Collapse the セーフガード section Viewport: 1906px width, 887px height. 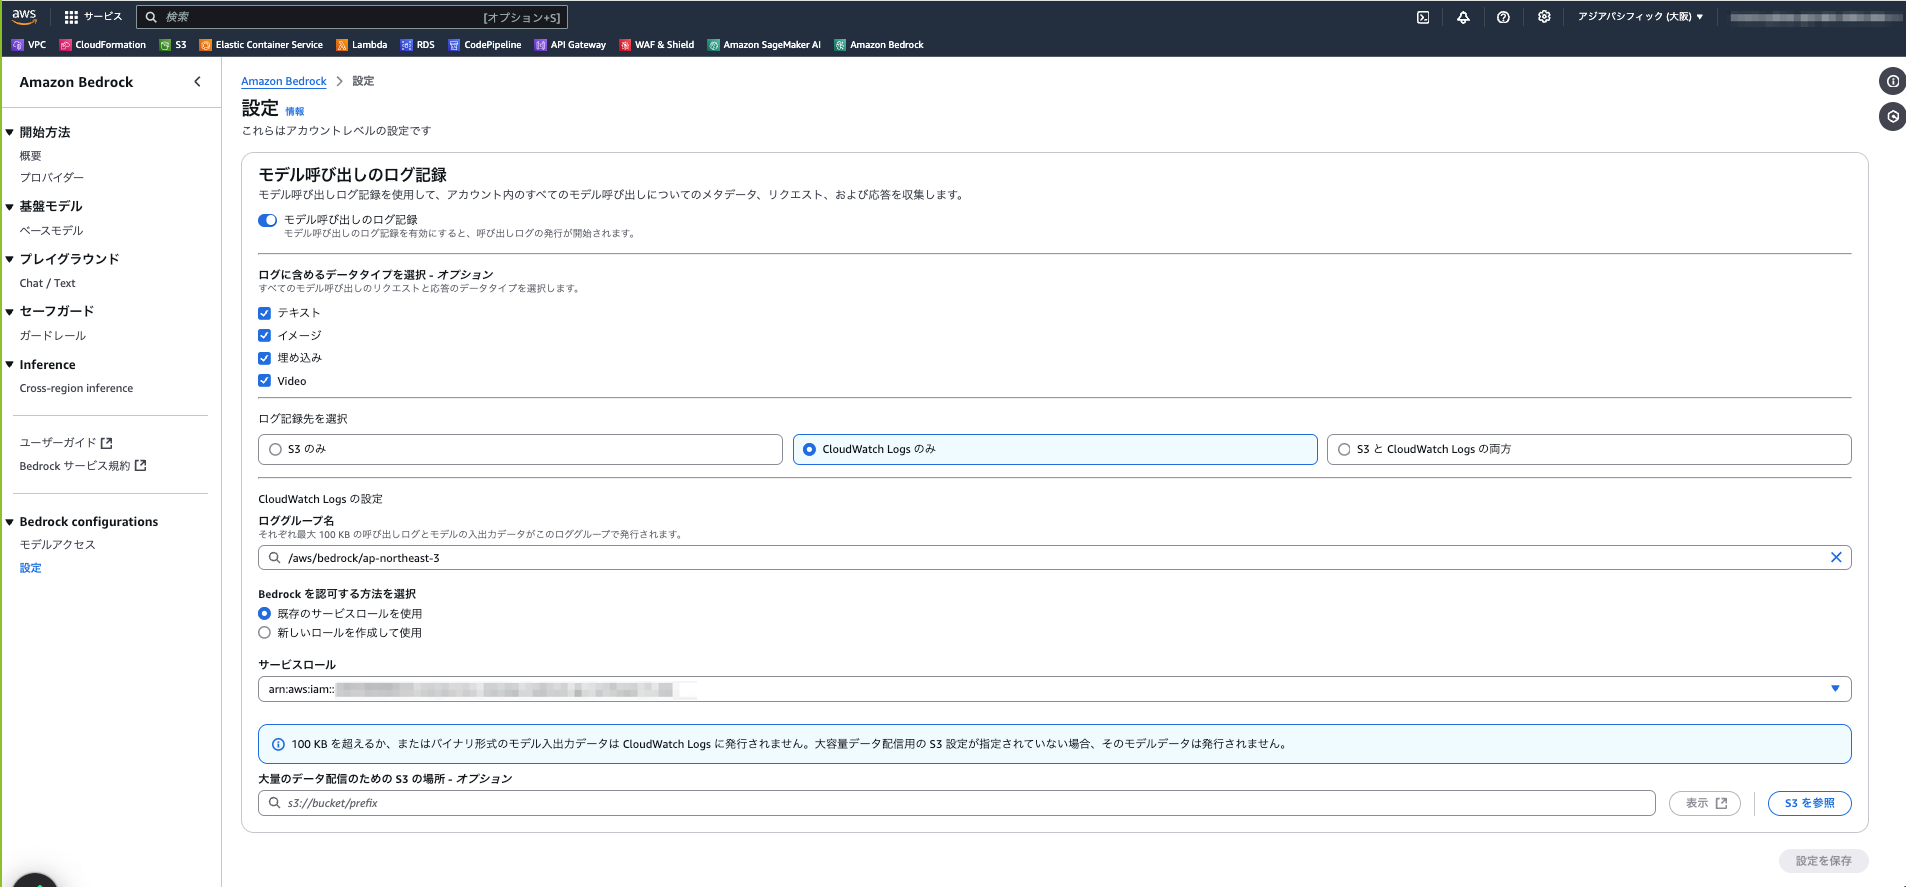click(x=9, y=312)
